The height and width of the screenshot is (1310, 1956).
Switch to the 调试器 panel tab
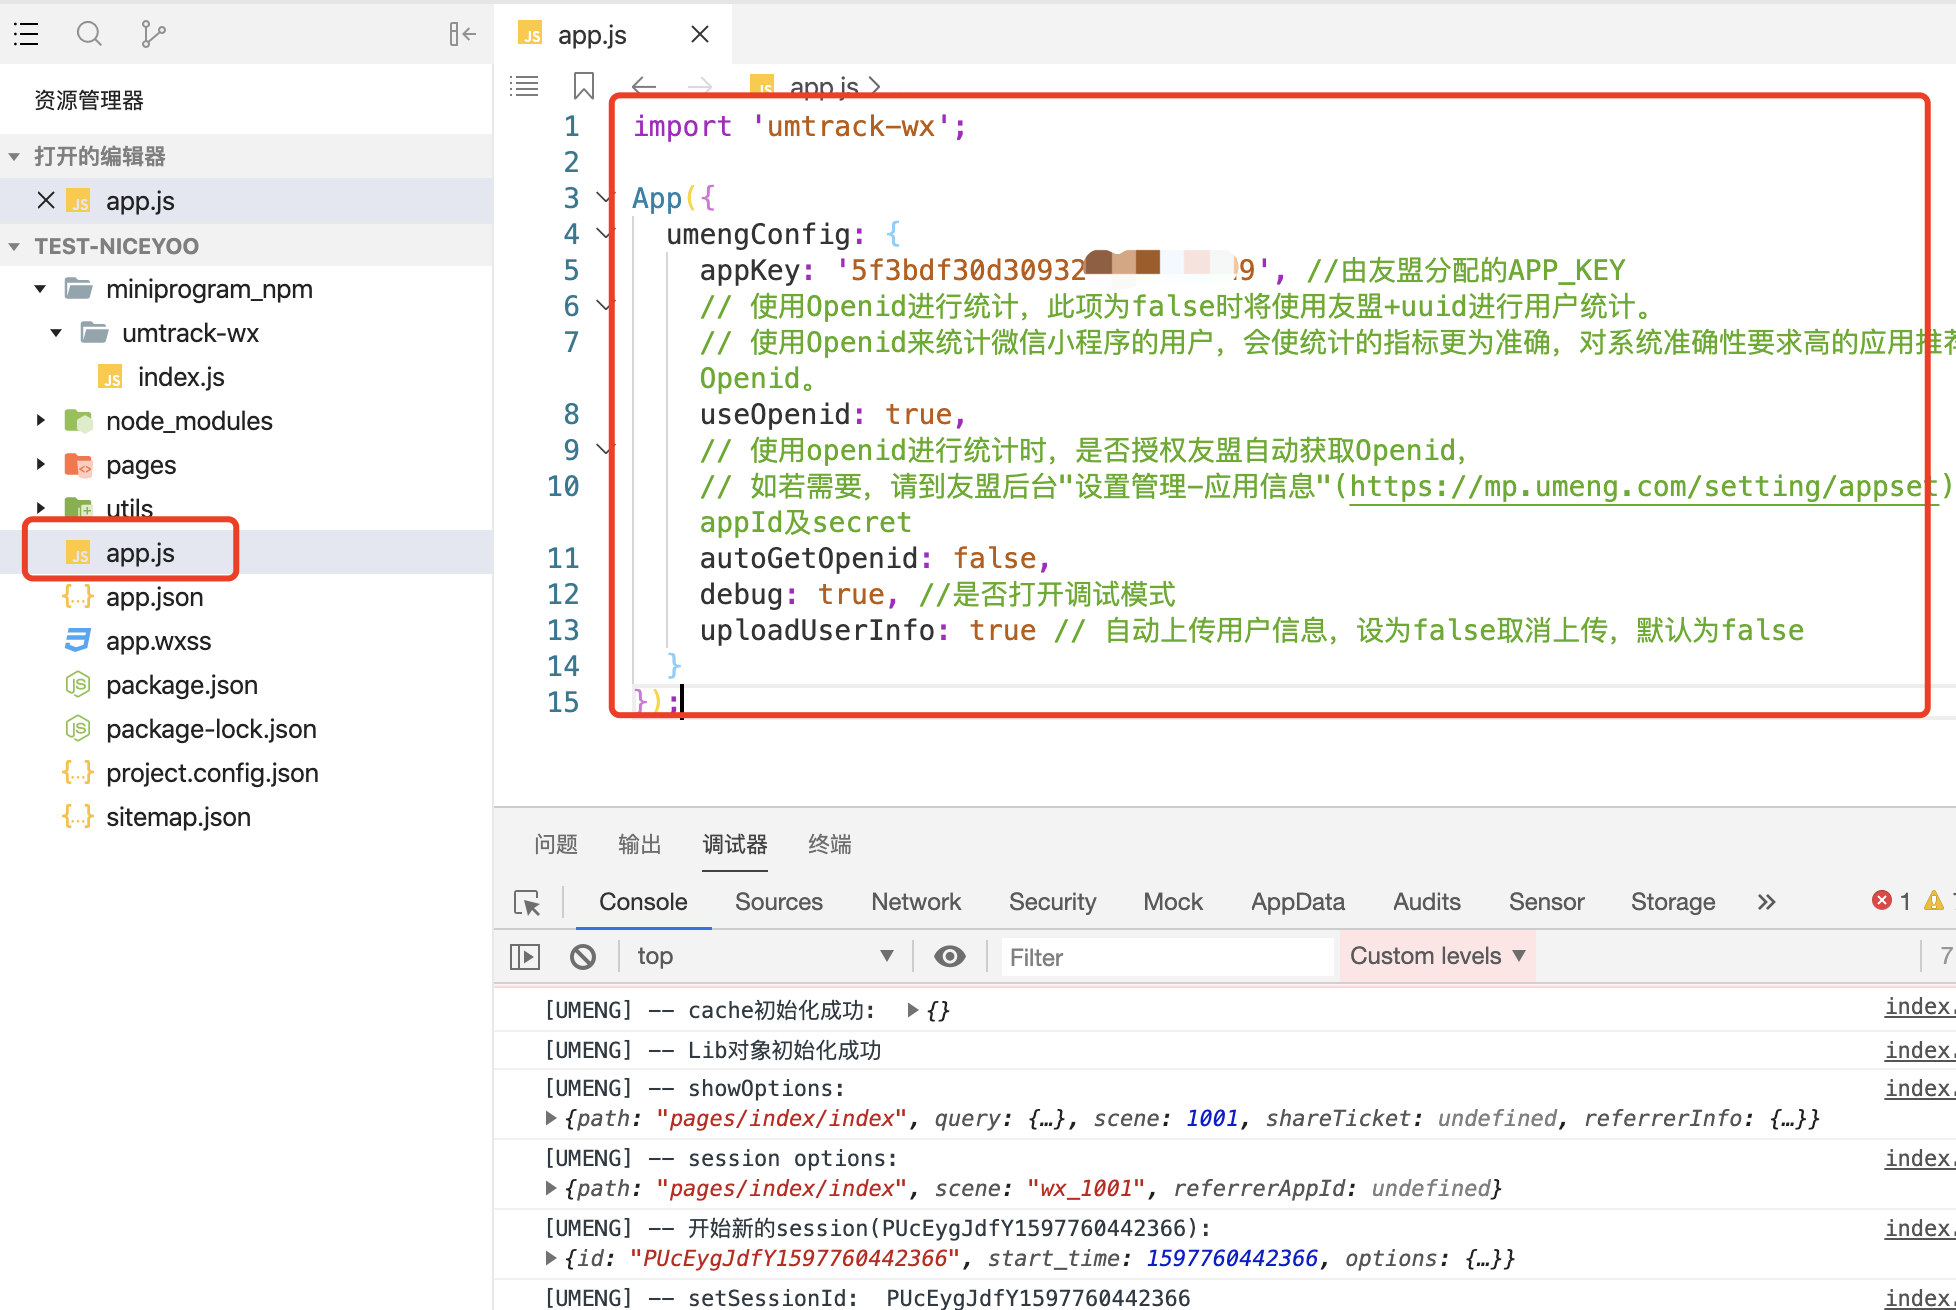(735, 845)
